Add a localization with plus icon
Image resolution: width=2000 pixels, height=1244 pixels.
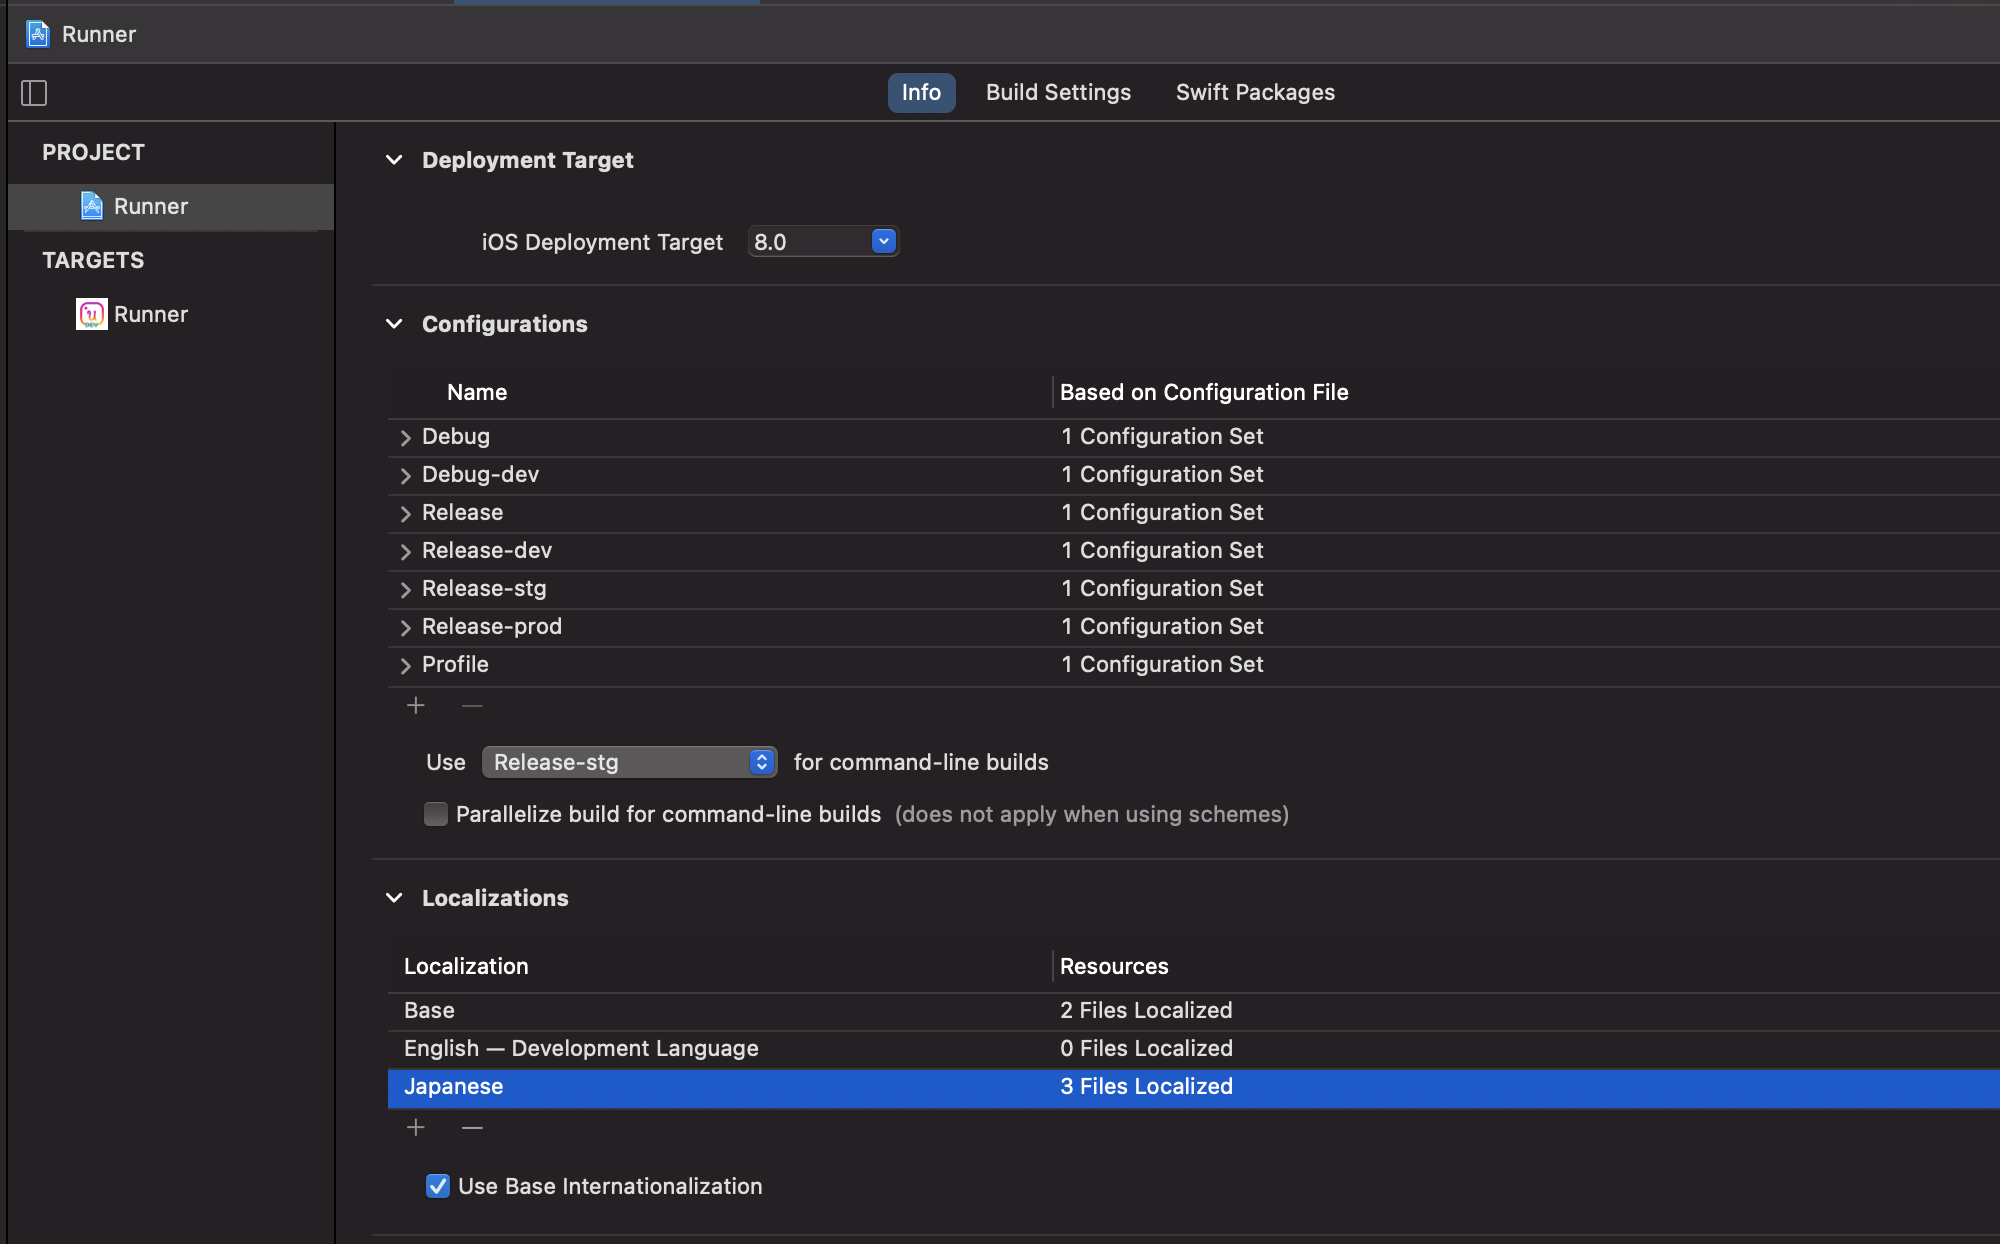pyautogui.click(x=416, y=1128)
